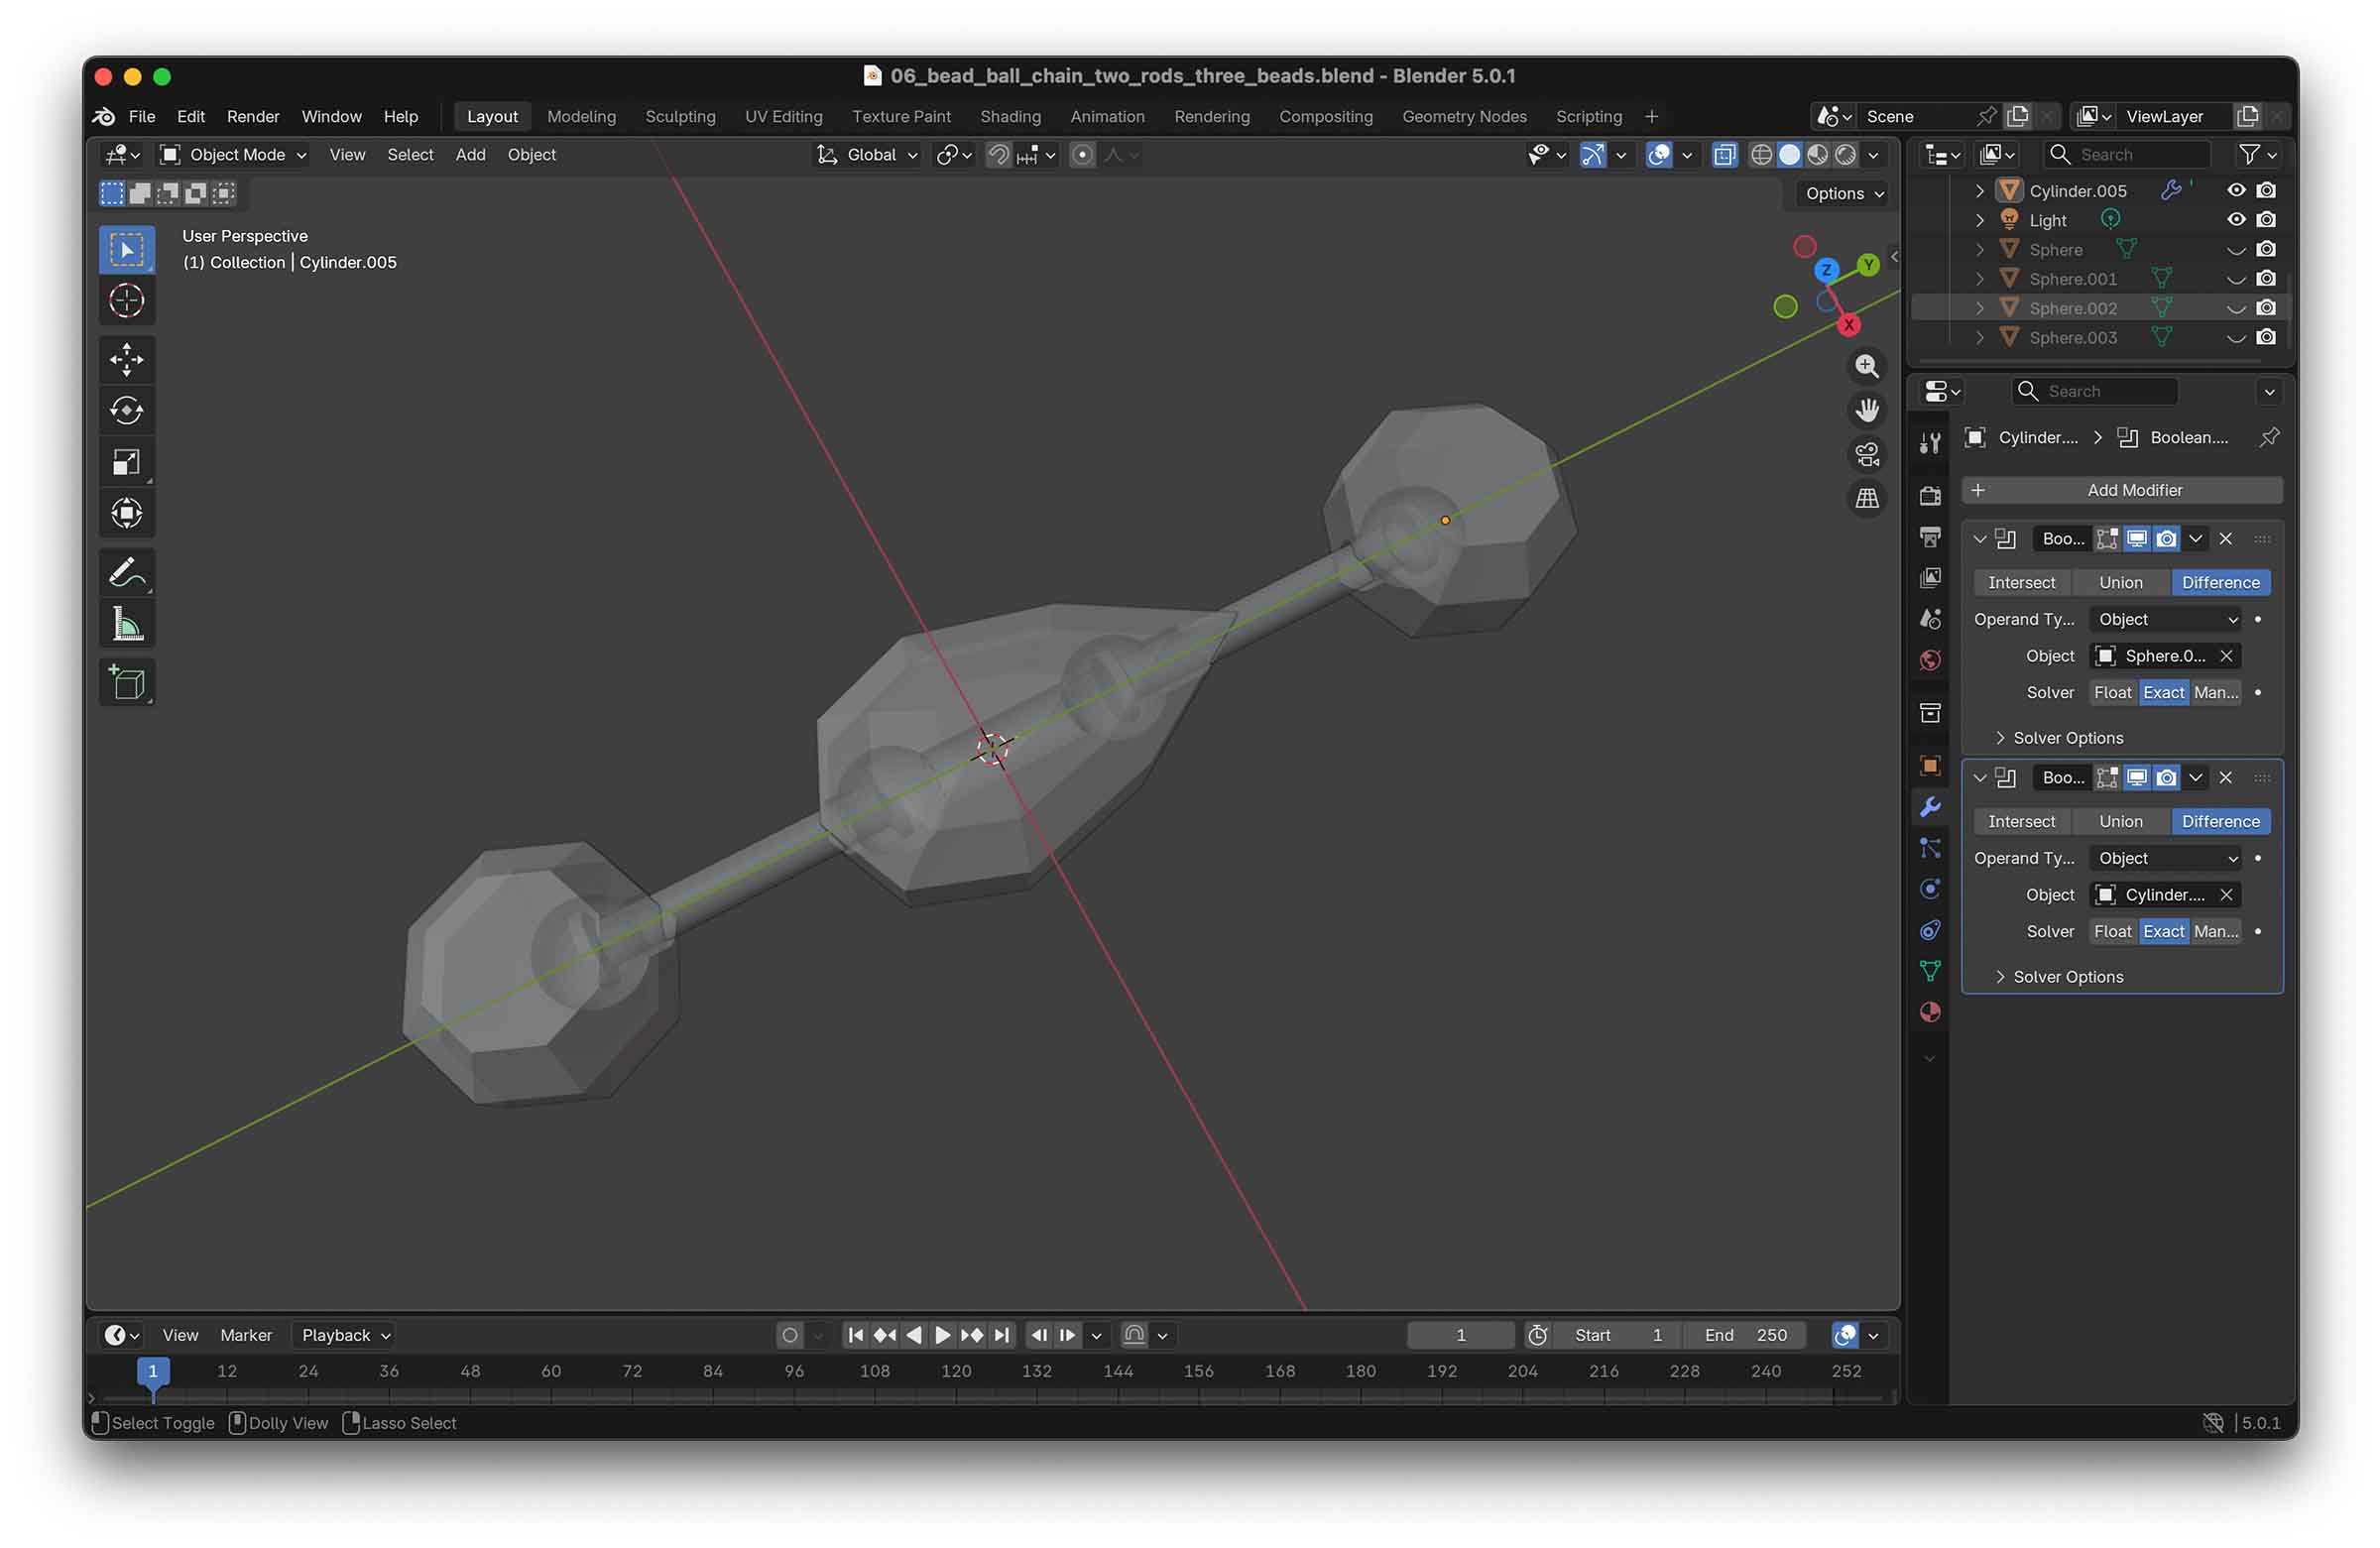
Task: Open the Object Mode dropdown
Action: coord(235,155)
